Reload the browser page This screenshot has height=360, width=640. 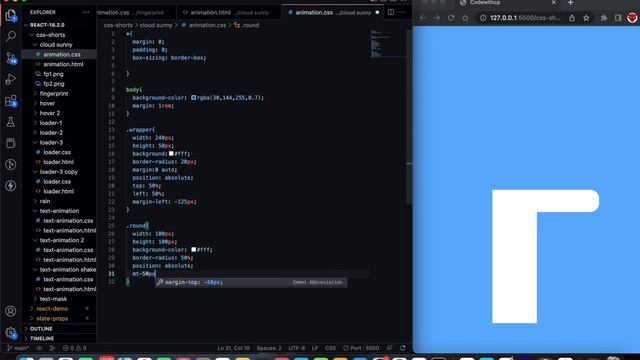[x=451, y=18]
